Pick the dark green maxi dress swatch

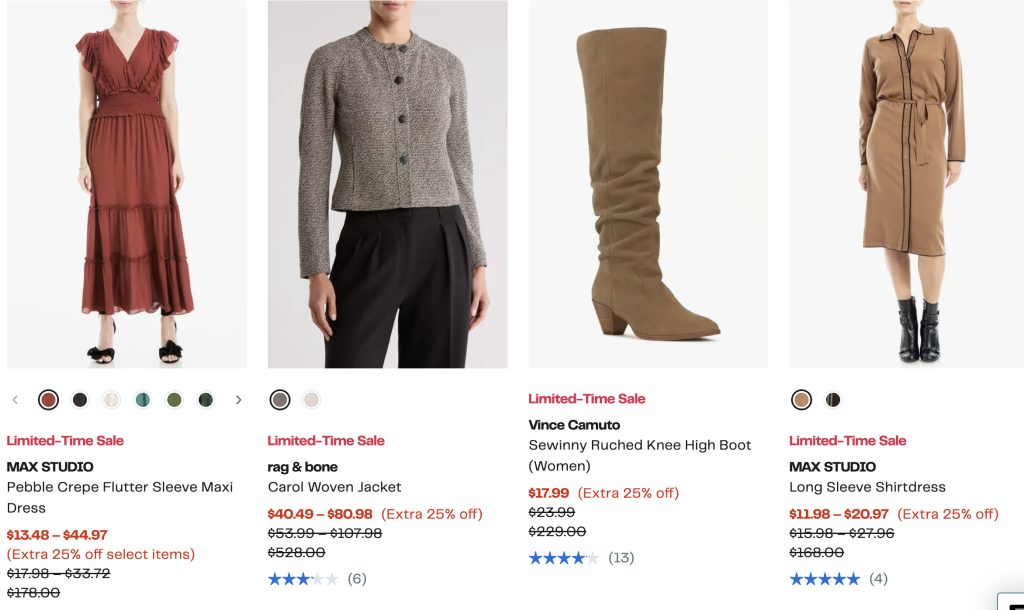pos(205,400)
